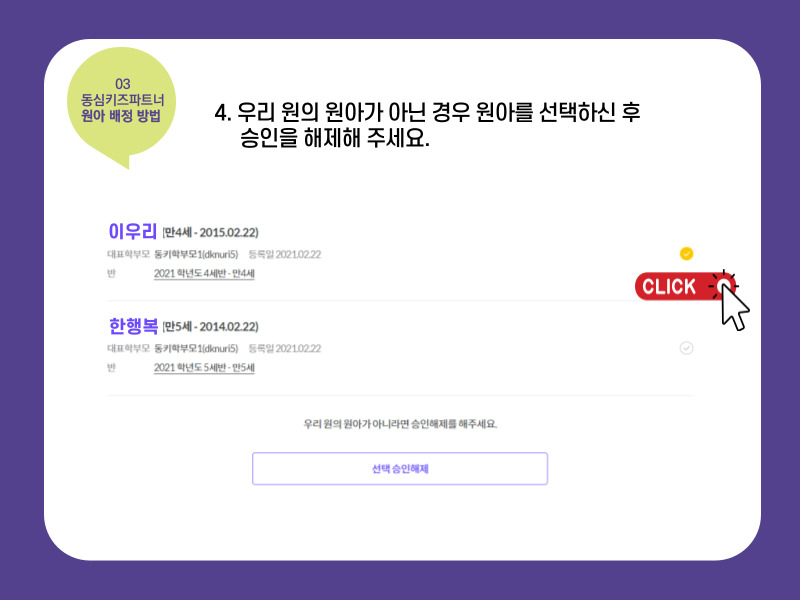Open the 2021 학년도 5세반 - 만5세 link
Screen dimensions: 800x600
[x=204, y=368]
